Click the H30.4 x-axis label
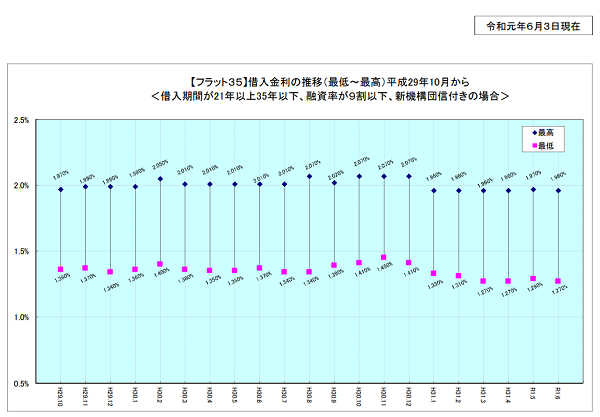Viewport: 600px width, 417px height. tap(210, 395)
